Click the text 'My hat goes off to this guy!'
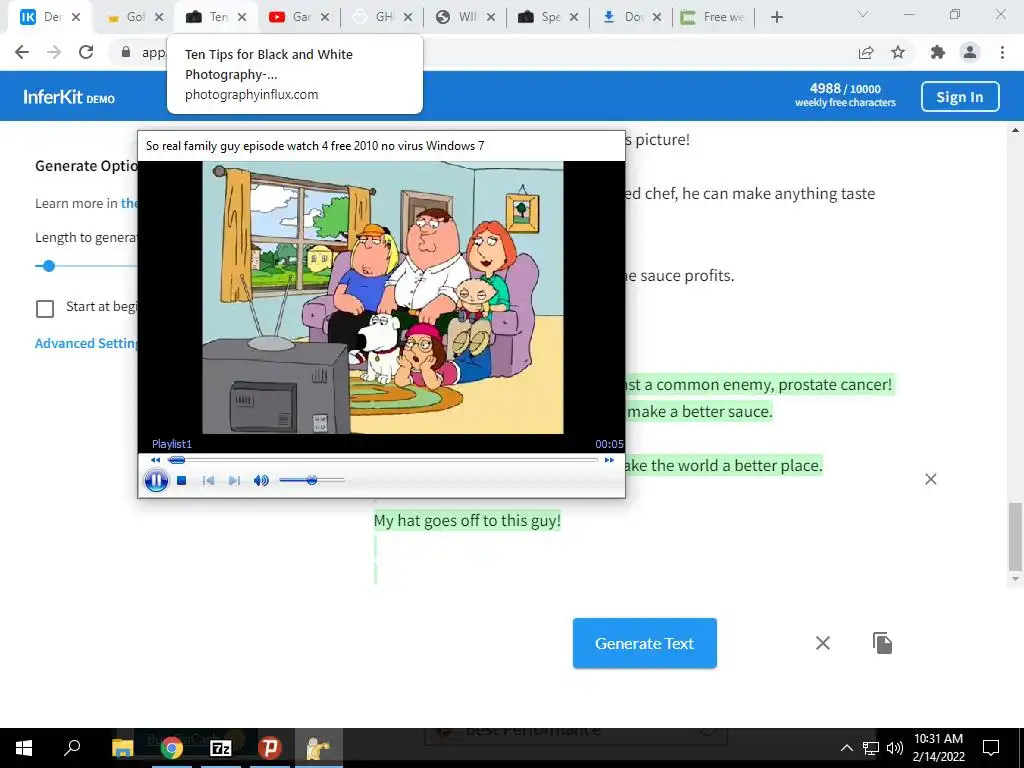This screenshot has height=768, width=1024. click(467, 520)
